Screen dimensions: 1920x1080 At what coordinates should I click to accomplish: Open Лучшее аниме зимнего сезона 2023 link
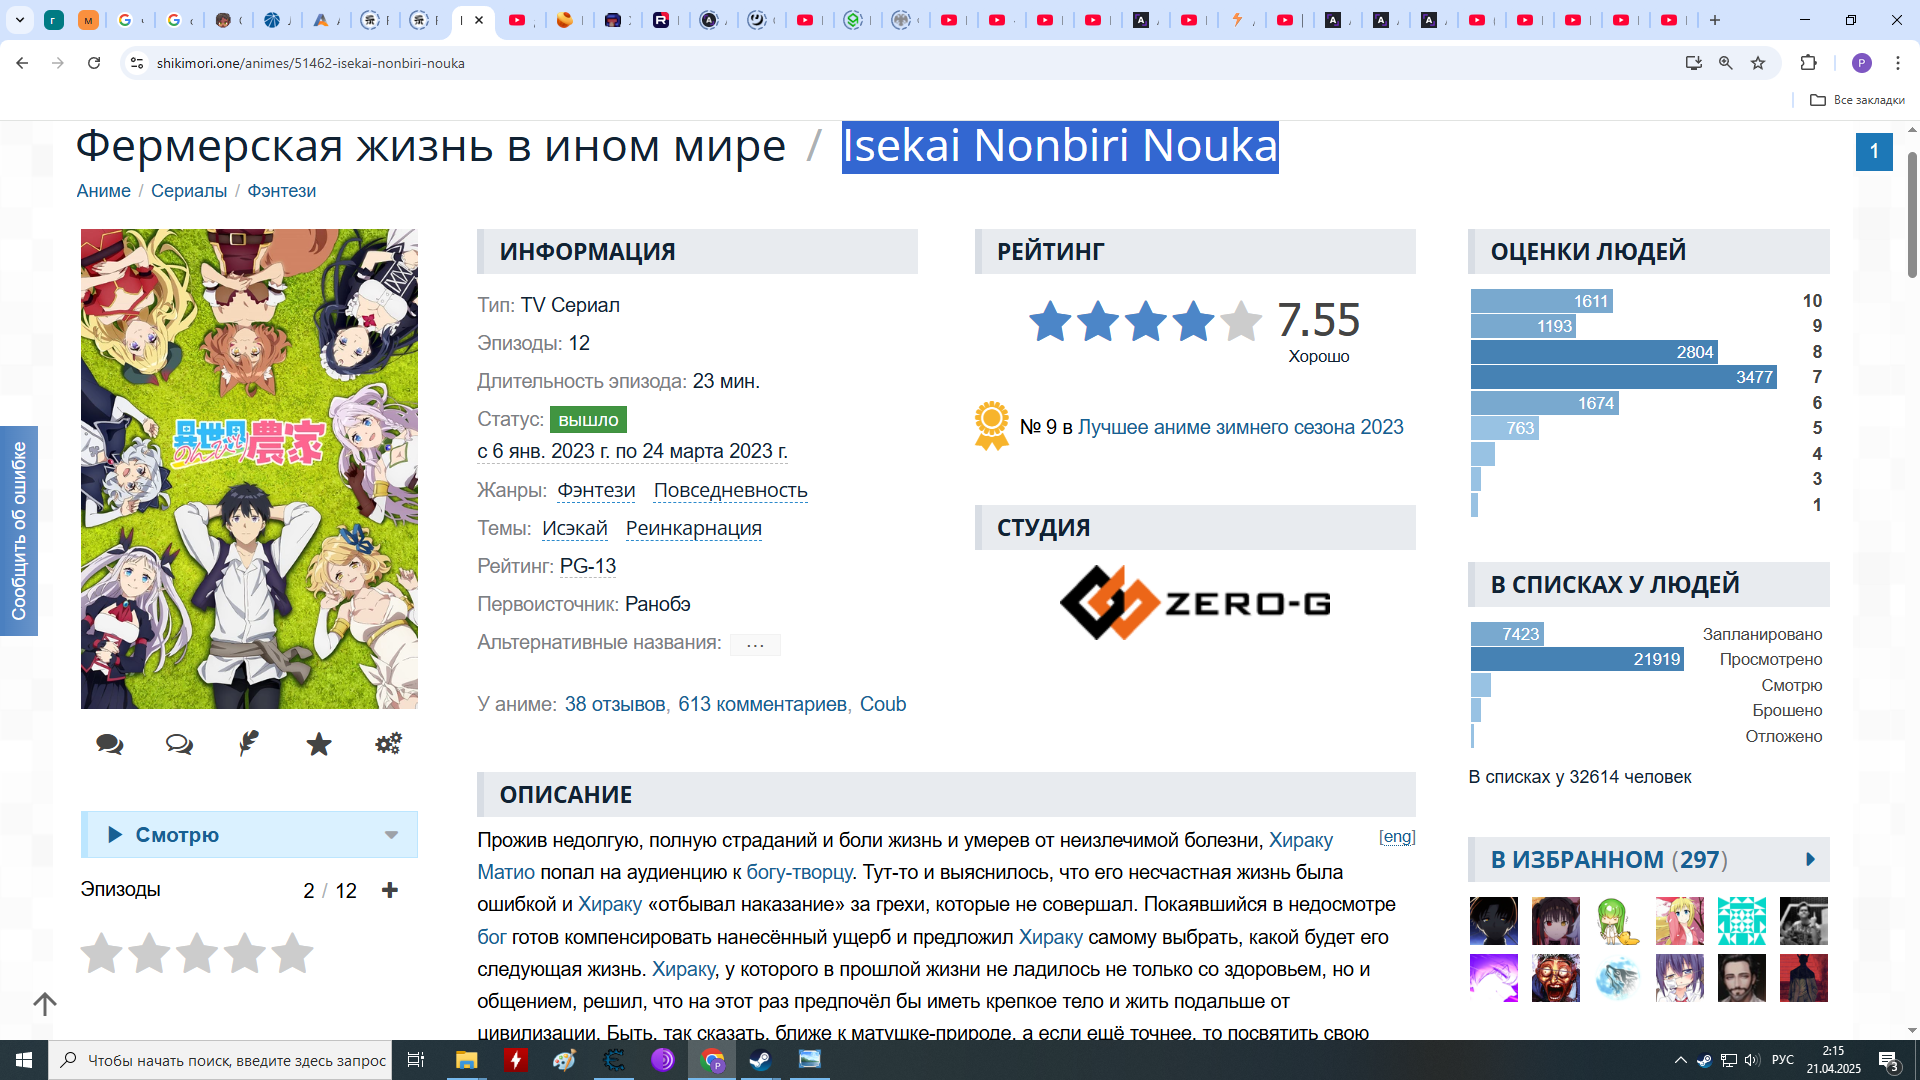tap(1241, 427)
